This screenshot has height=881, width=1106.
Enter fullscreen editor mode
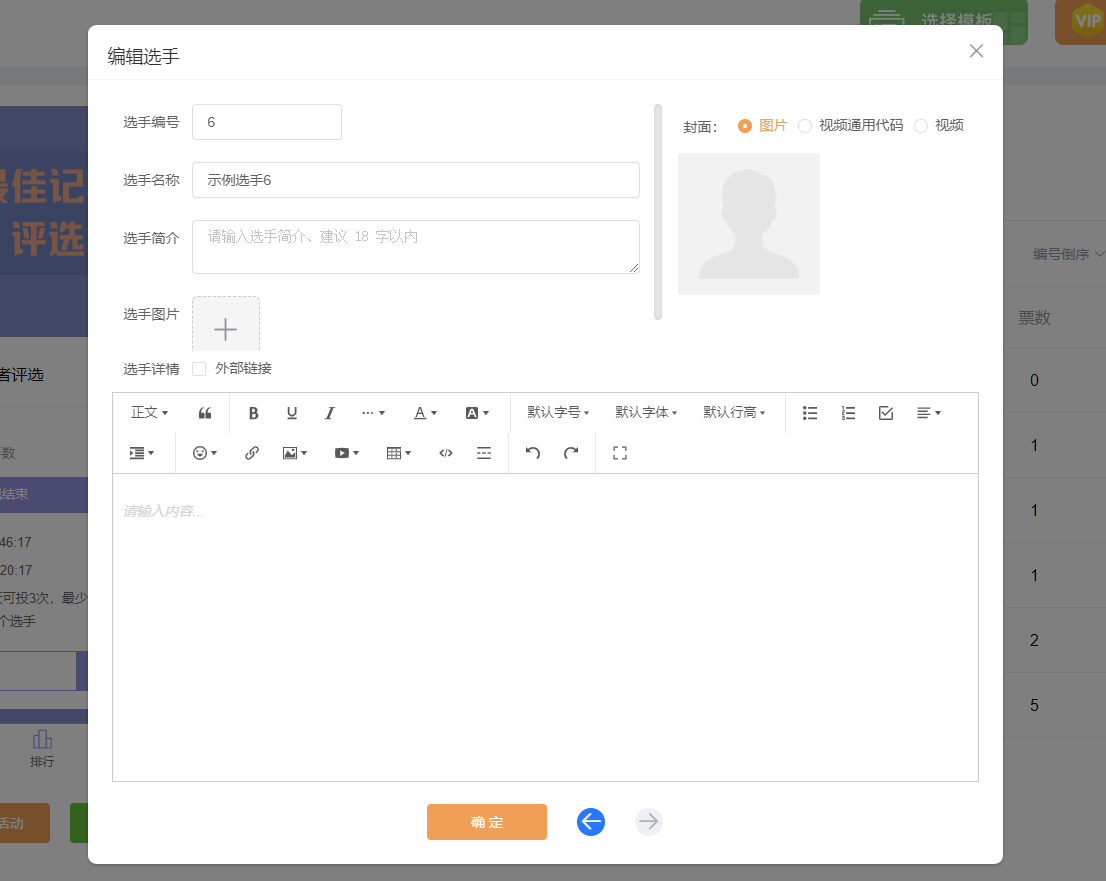(619, 453)
